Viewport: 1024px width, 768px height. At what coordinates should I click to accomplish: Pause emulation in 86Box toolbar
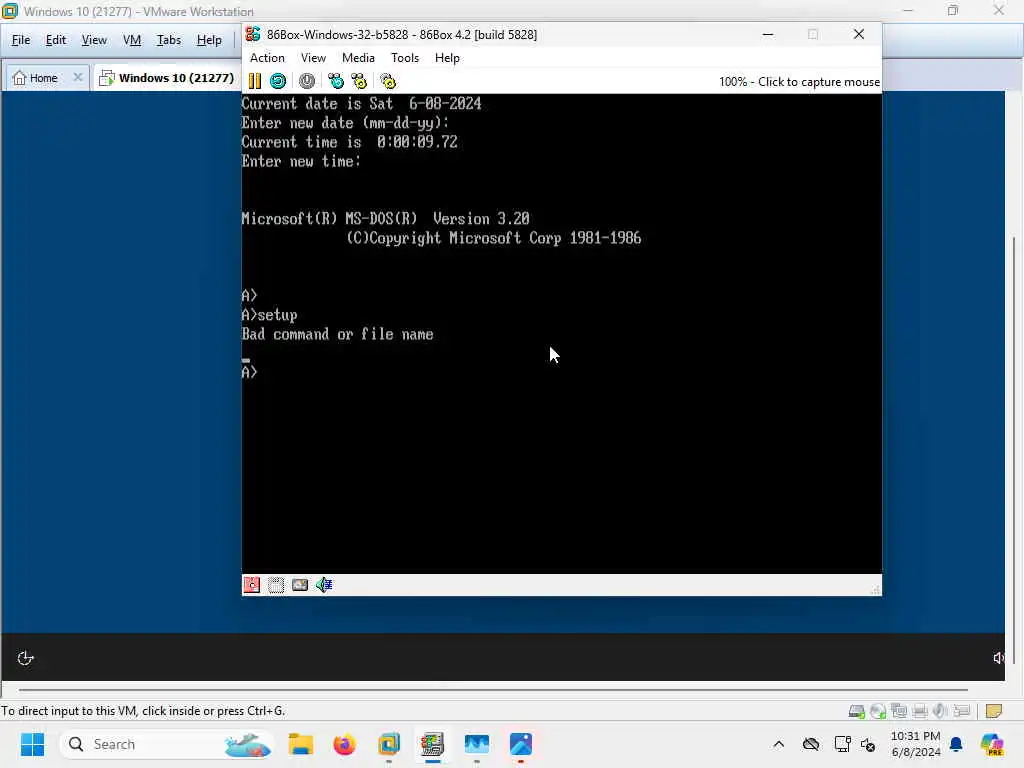[255, 81]
